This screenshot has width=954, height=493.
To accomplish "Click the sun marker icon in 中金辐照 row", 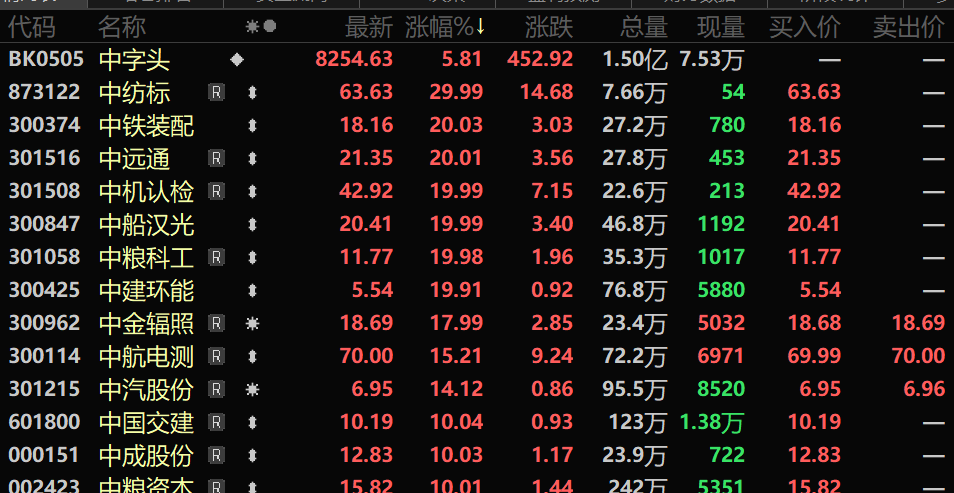I will coord(252,323).
